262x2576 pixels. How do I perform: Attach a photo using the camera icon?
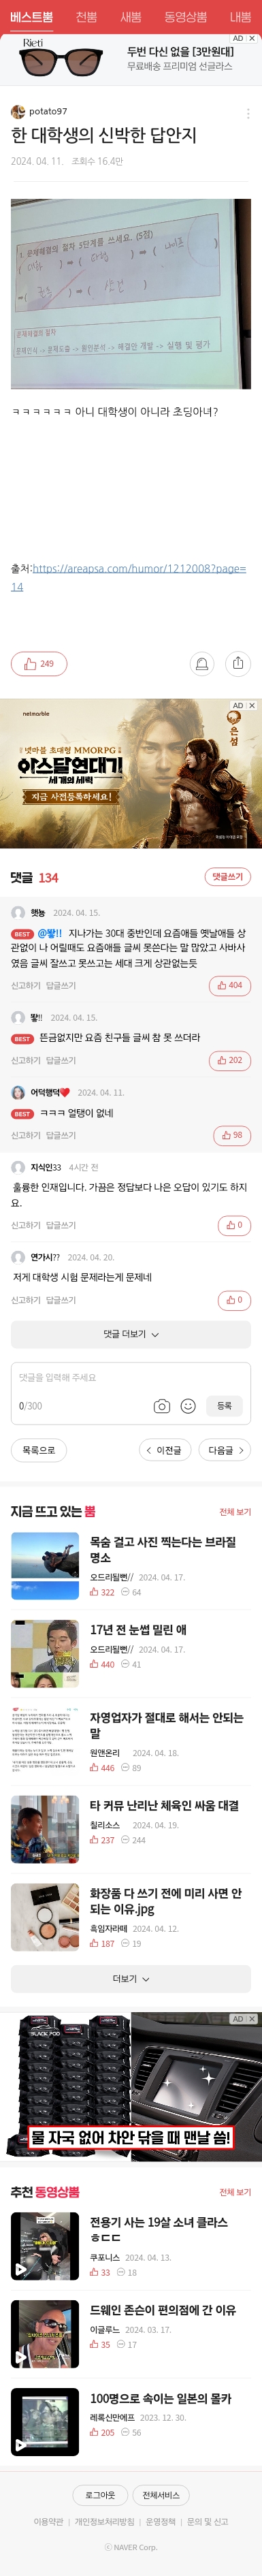[162, 1405]
